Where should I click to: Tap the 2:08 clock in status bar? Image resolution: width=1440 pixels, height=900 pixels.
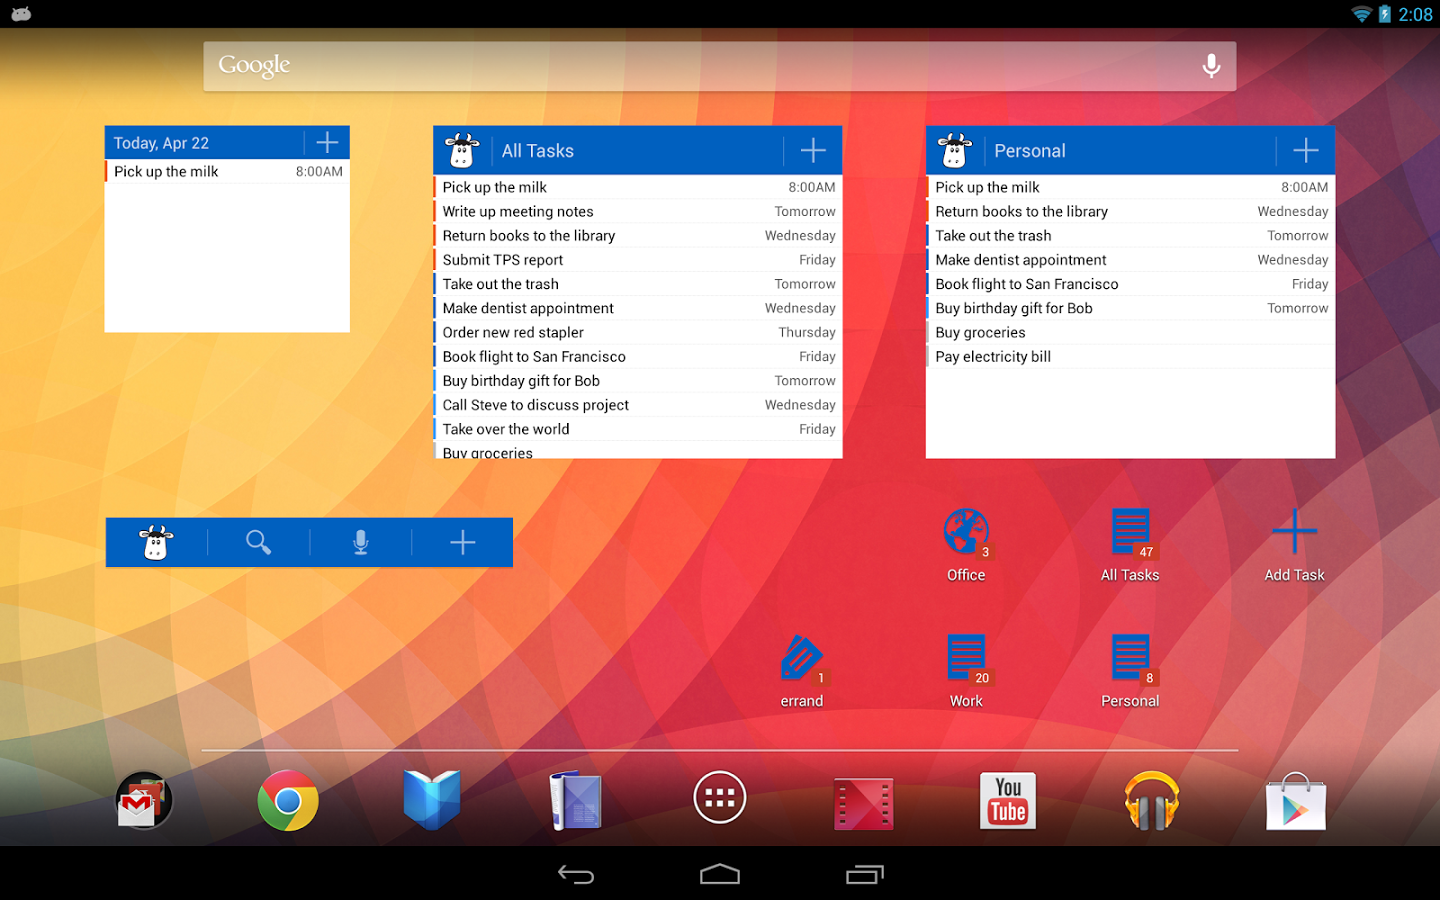pos(1415,14)
